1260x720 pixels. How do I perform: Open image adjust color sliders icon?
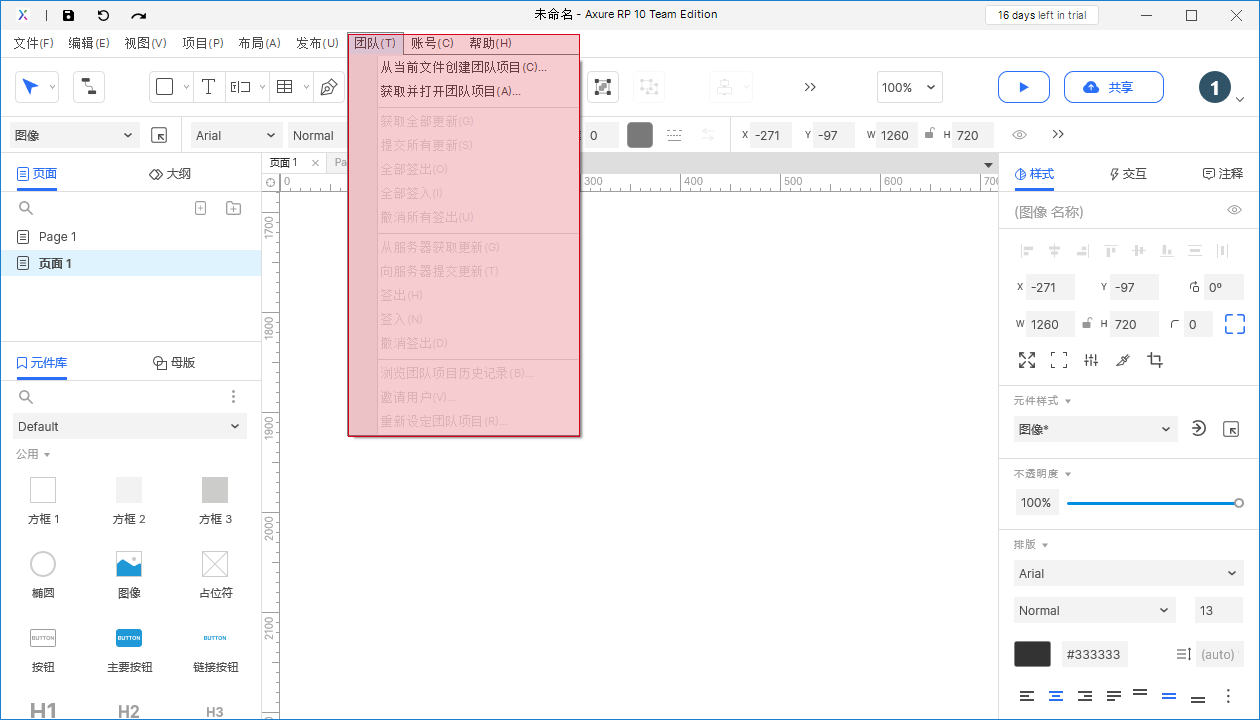(x=1091, y=360)
